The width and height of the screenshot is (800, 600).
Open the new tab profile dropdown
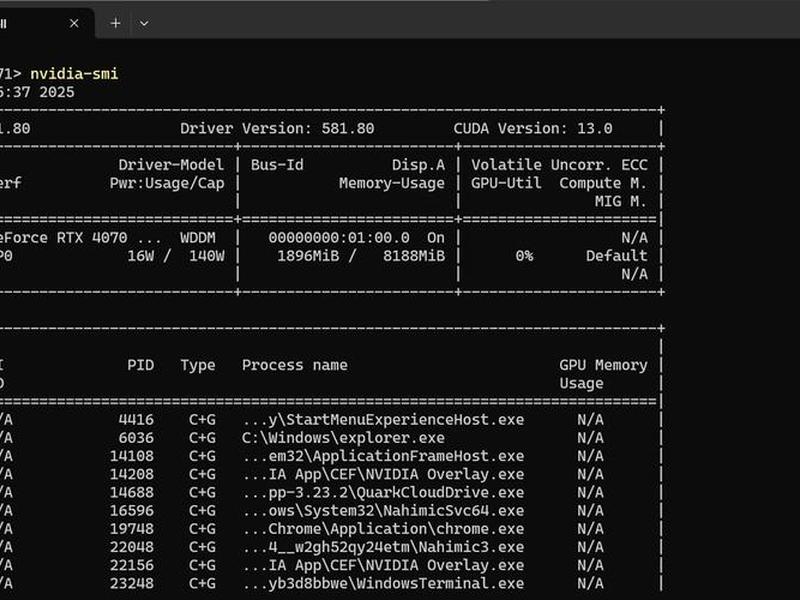point(144,23)
